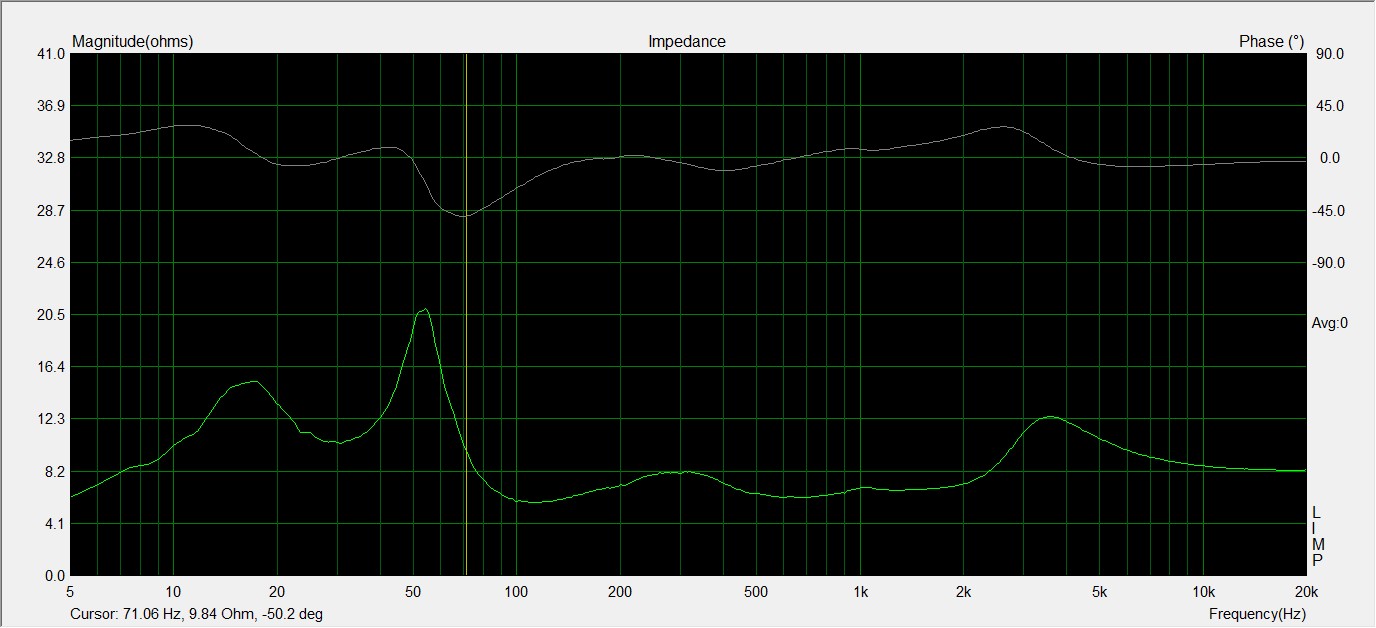Click the '5k' frequency axis label
Image resolution: width=1376 pixels, height=628 pixels.
(1100, 590)
